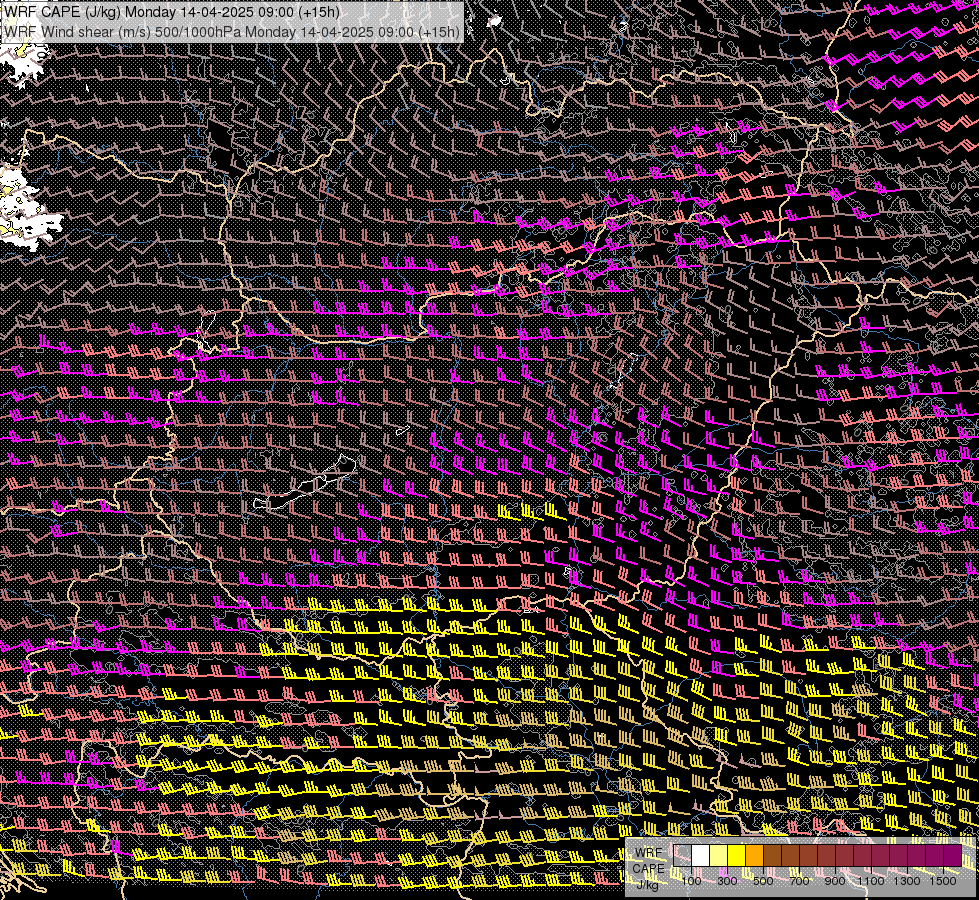Click legend value "1100"
979x900 pixels.
[871, 881]
